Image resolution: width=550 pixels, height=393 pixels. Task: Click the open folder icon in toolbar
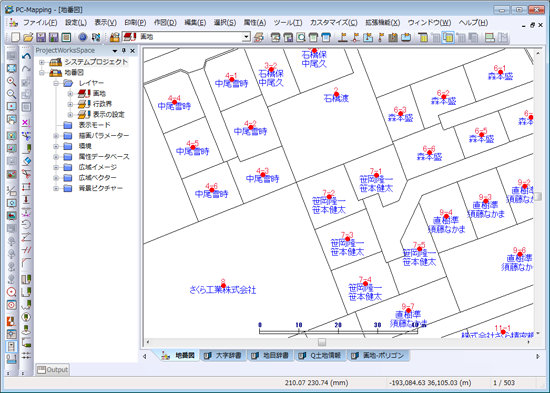pyautogui.click(x=28, y=37)
